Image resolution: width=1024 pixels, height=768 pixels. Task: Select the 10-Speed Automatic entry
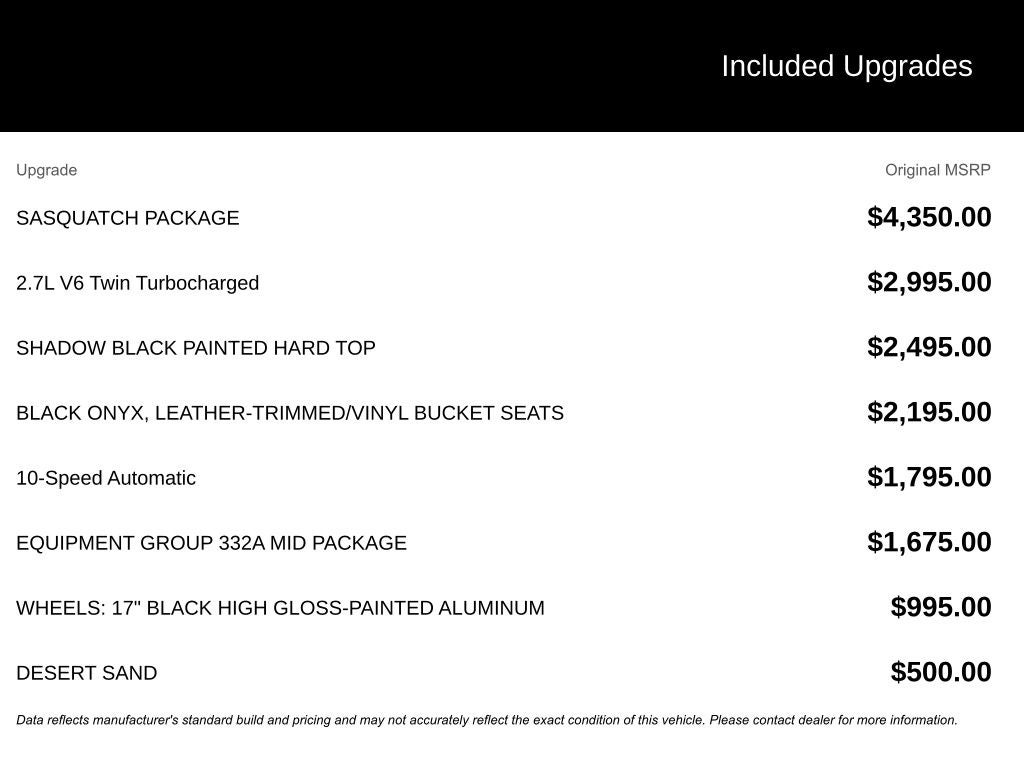click(106, 478)
